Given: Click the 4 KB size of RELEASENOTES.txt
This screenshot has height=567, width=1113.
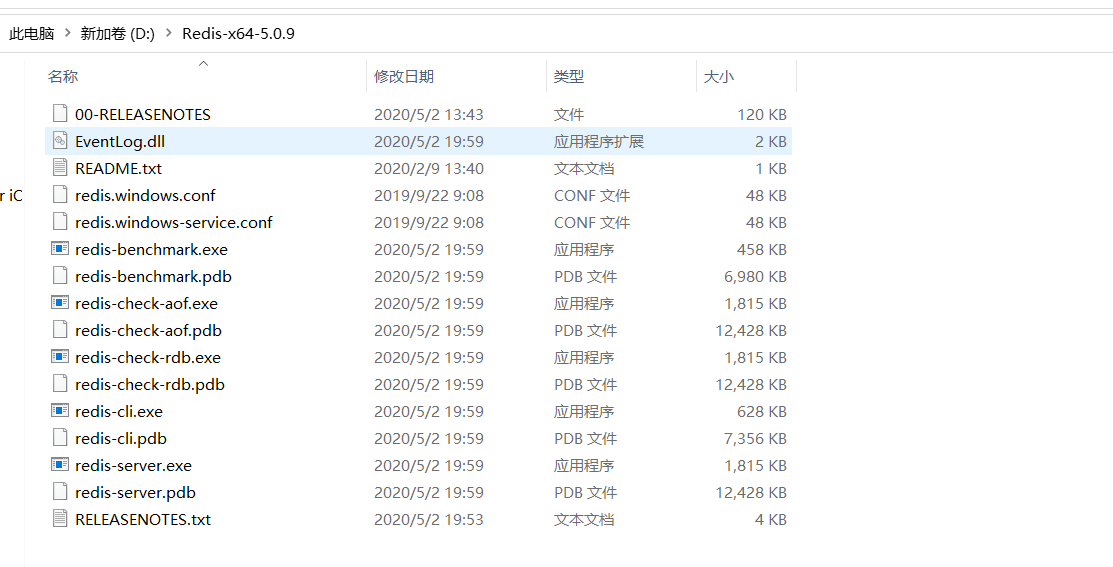Looking at the screenshot, I should [x=771, y=519].
